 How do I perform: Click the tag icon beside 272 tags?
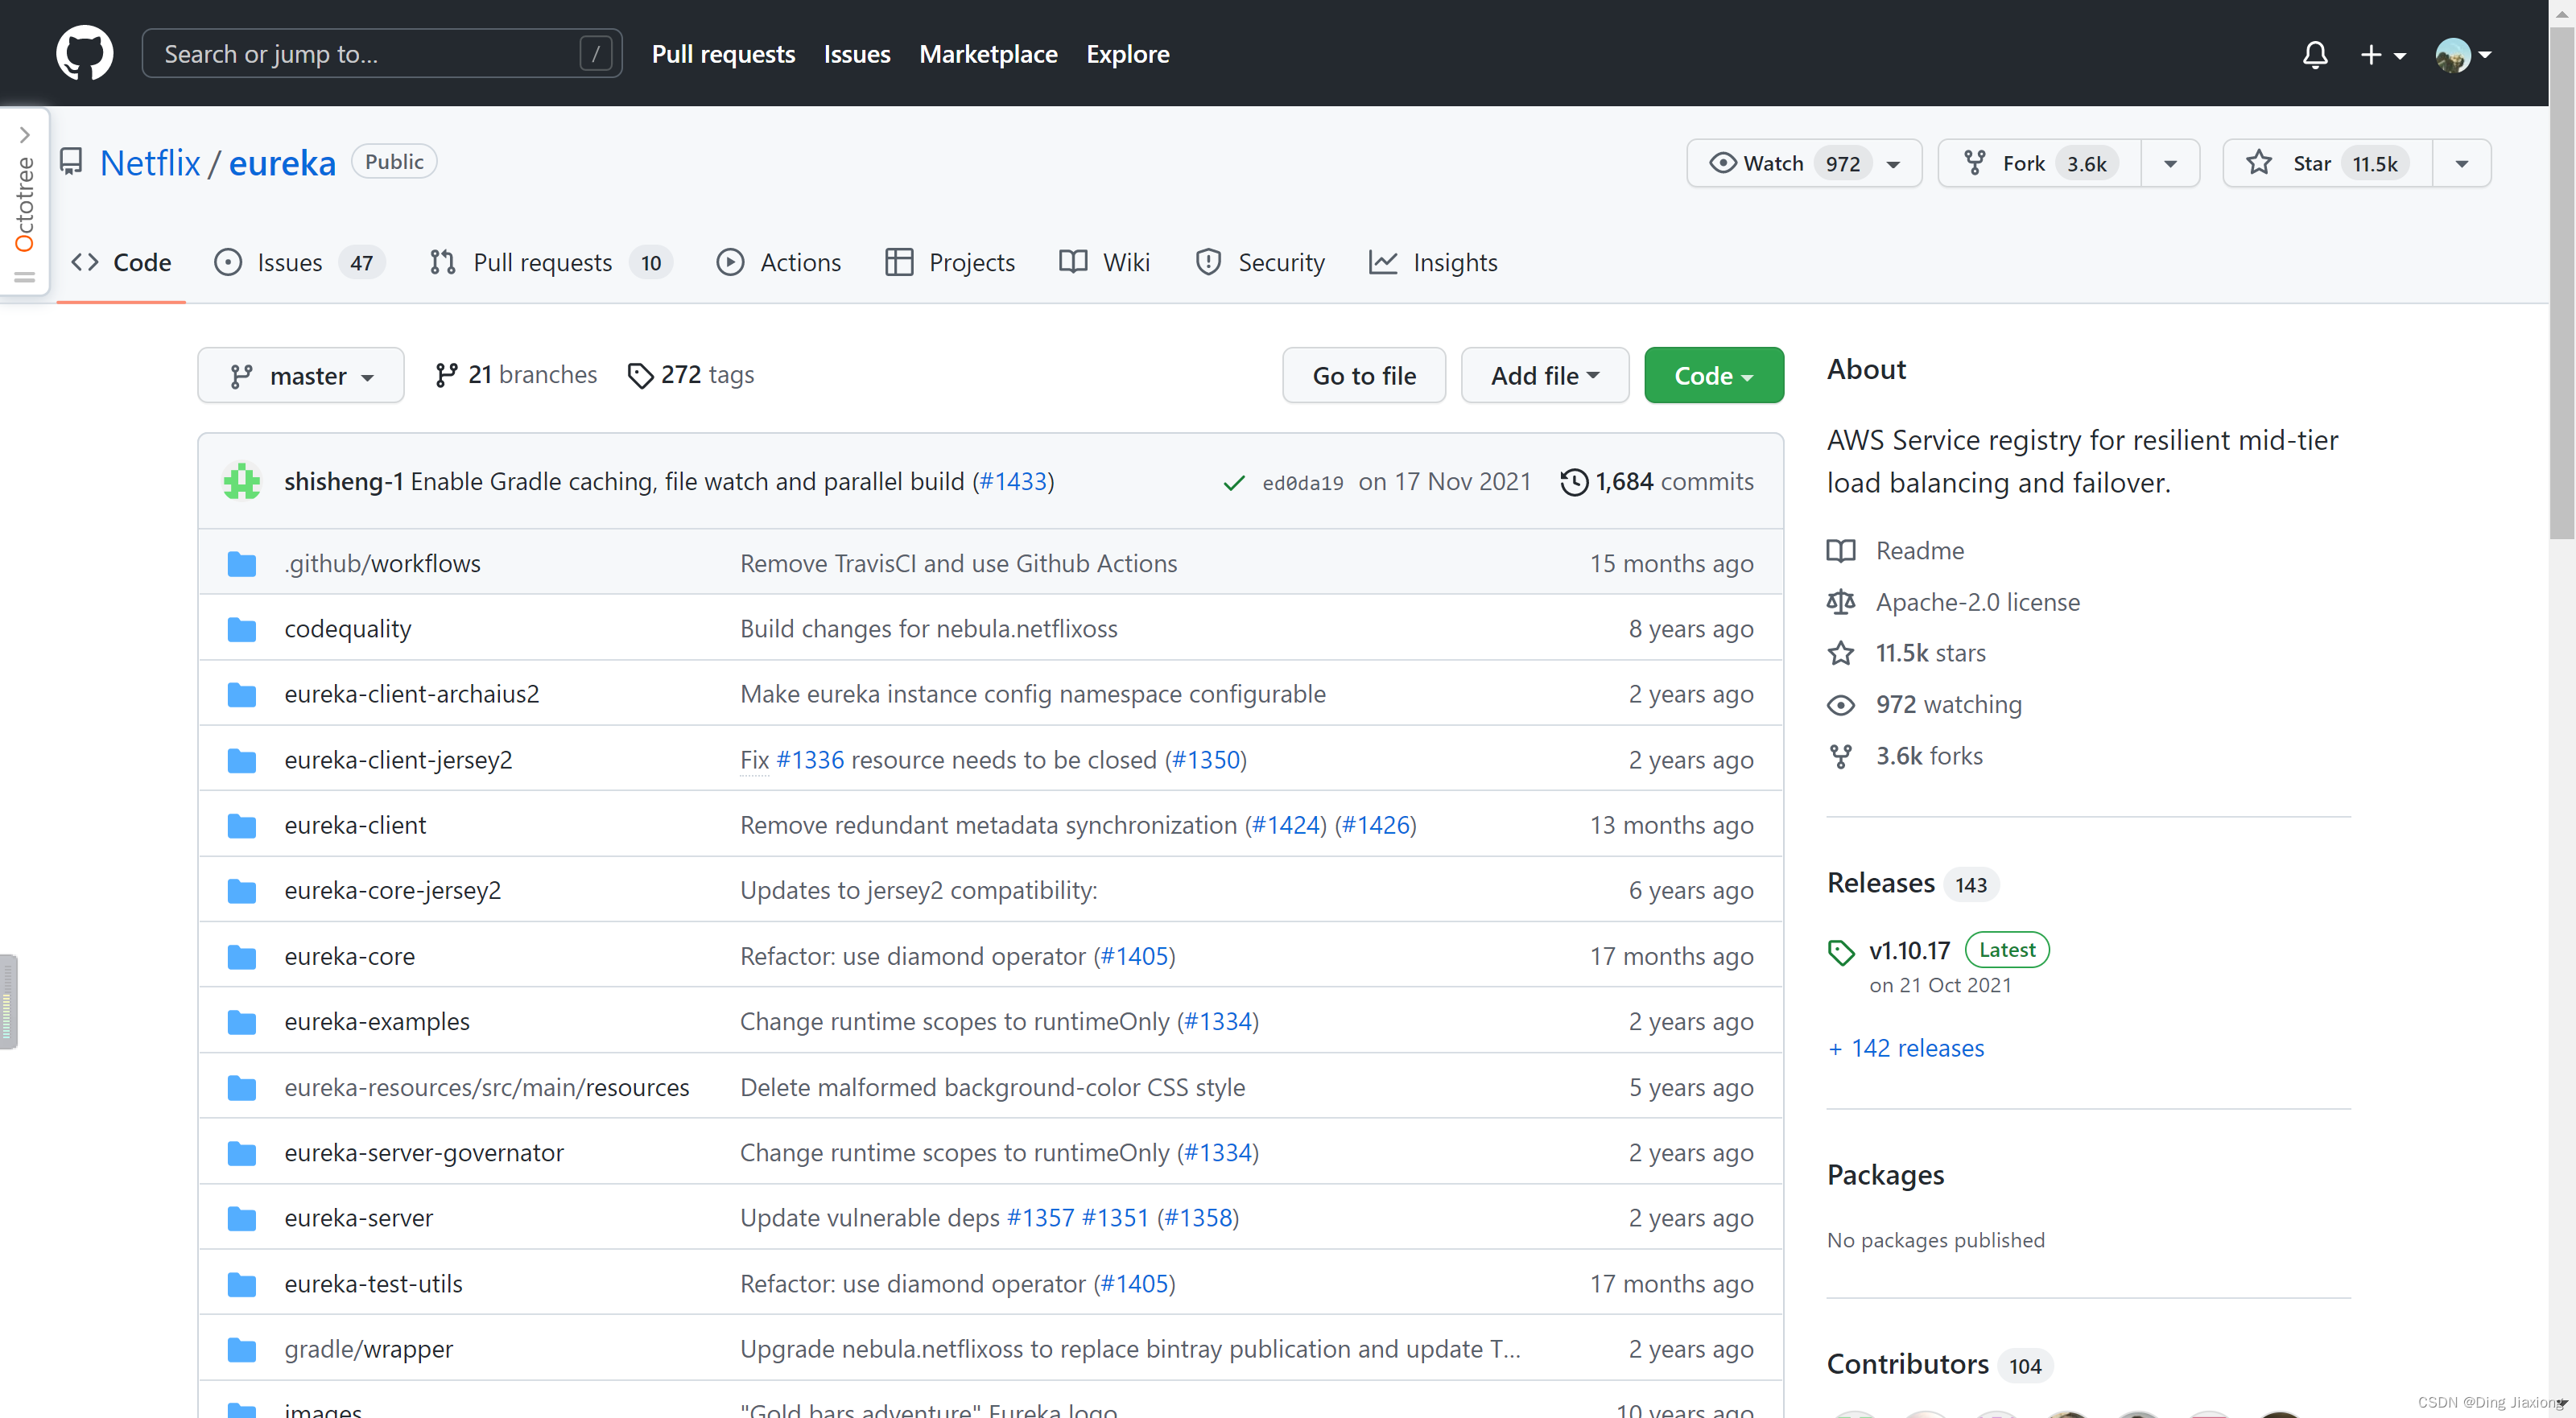tap(640, 376)
